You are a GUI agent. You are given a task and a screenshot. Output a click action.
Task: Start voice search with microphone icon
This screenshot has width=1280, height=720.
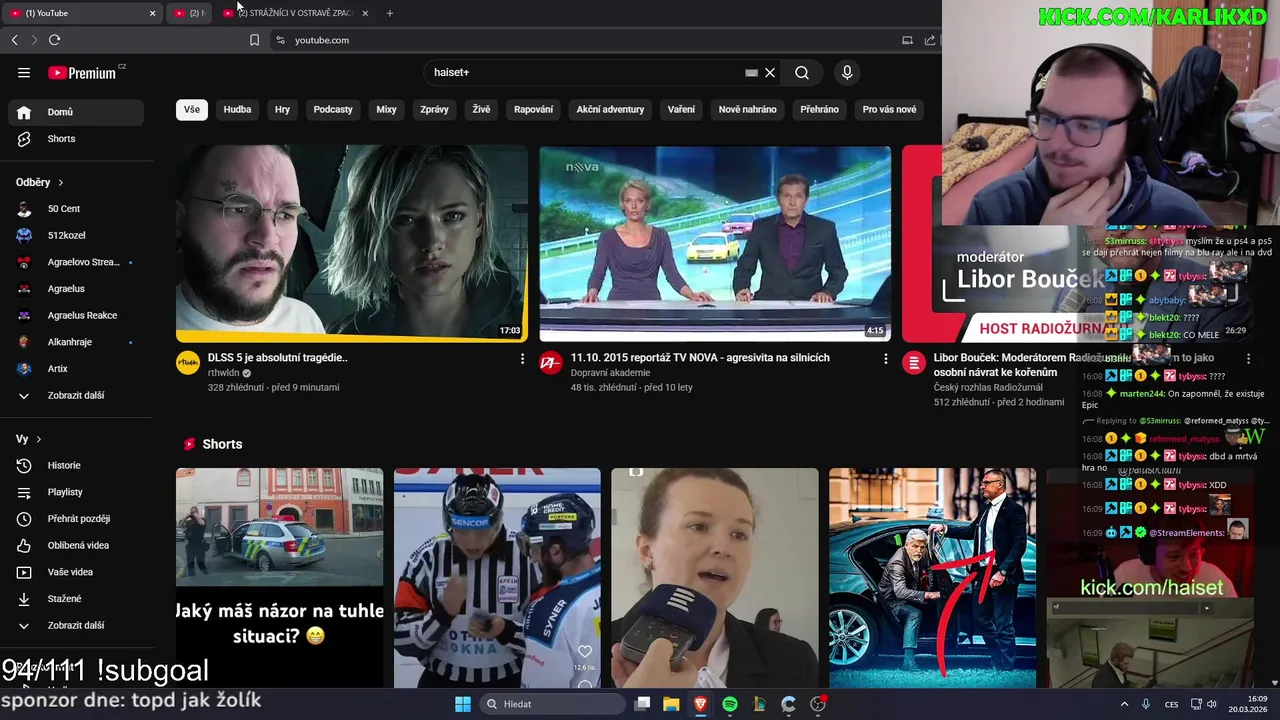click(847, 72)
